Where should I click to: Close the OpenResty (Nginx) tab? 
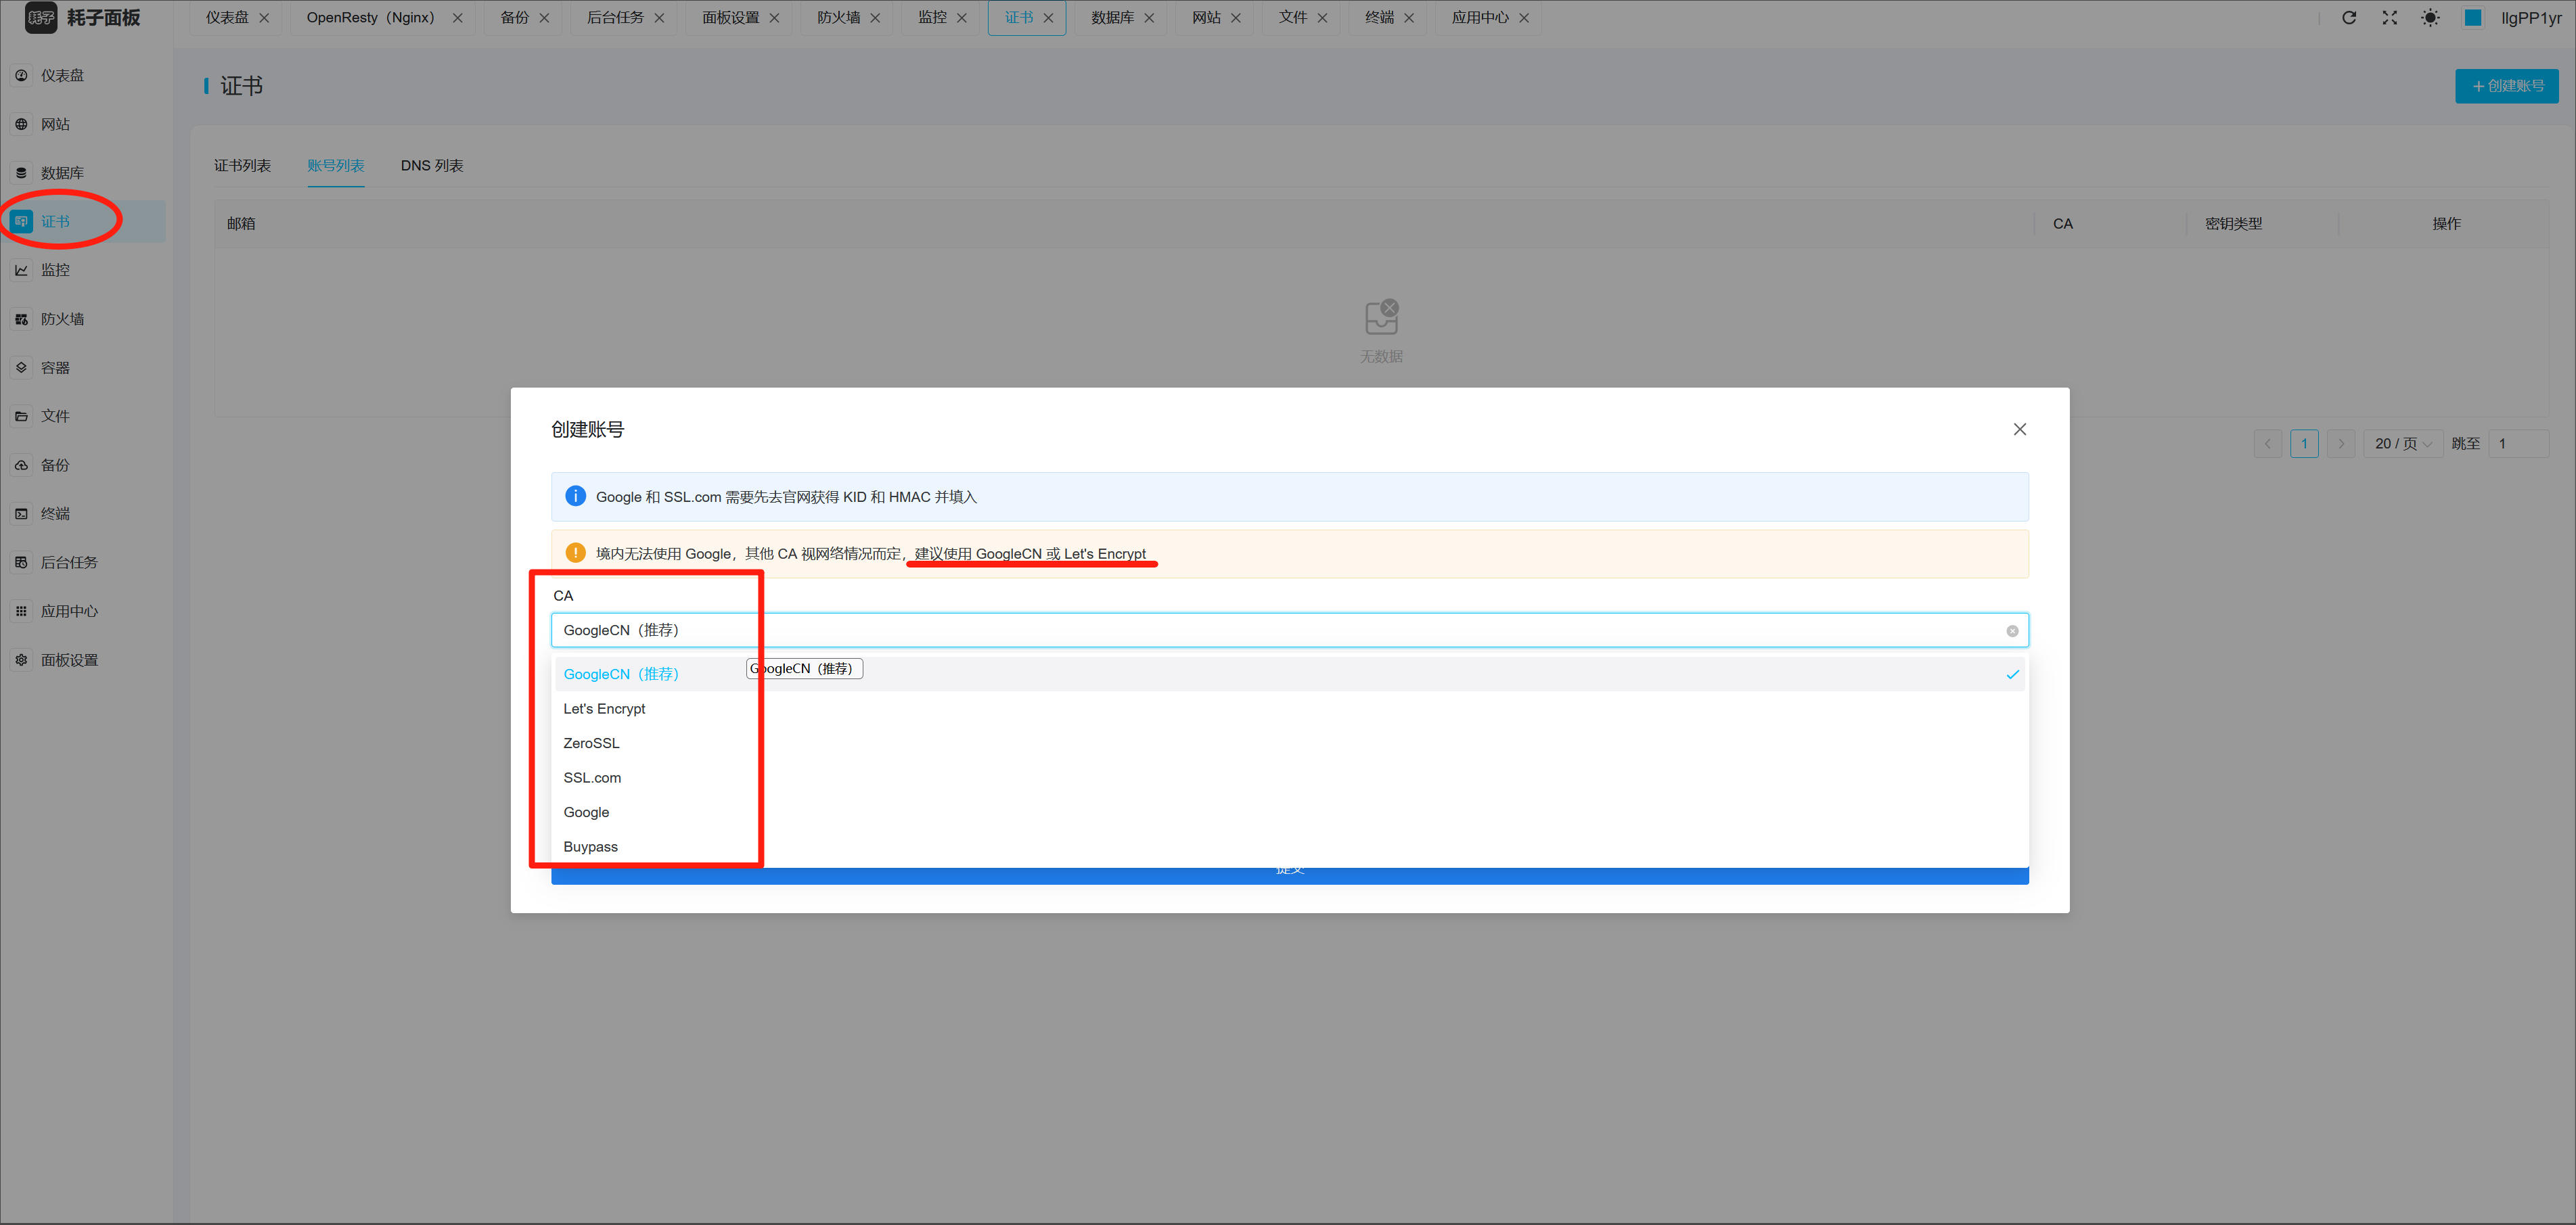pos(457,18)
